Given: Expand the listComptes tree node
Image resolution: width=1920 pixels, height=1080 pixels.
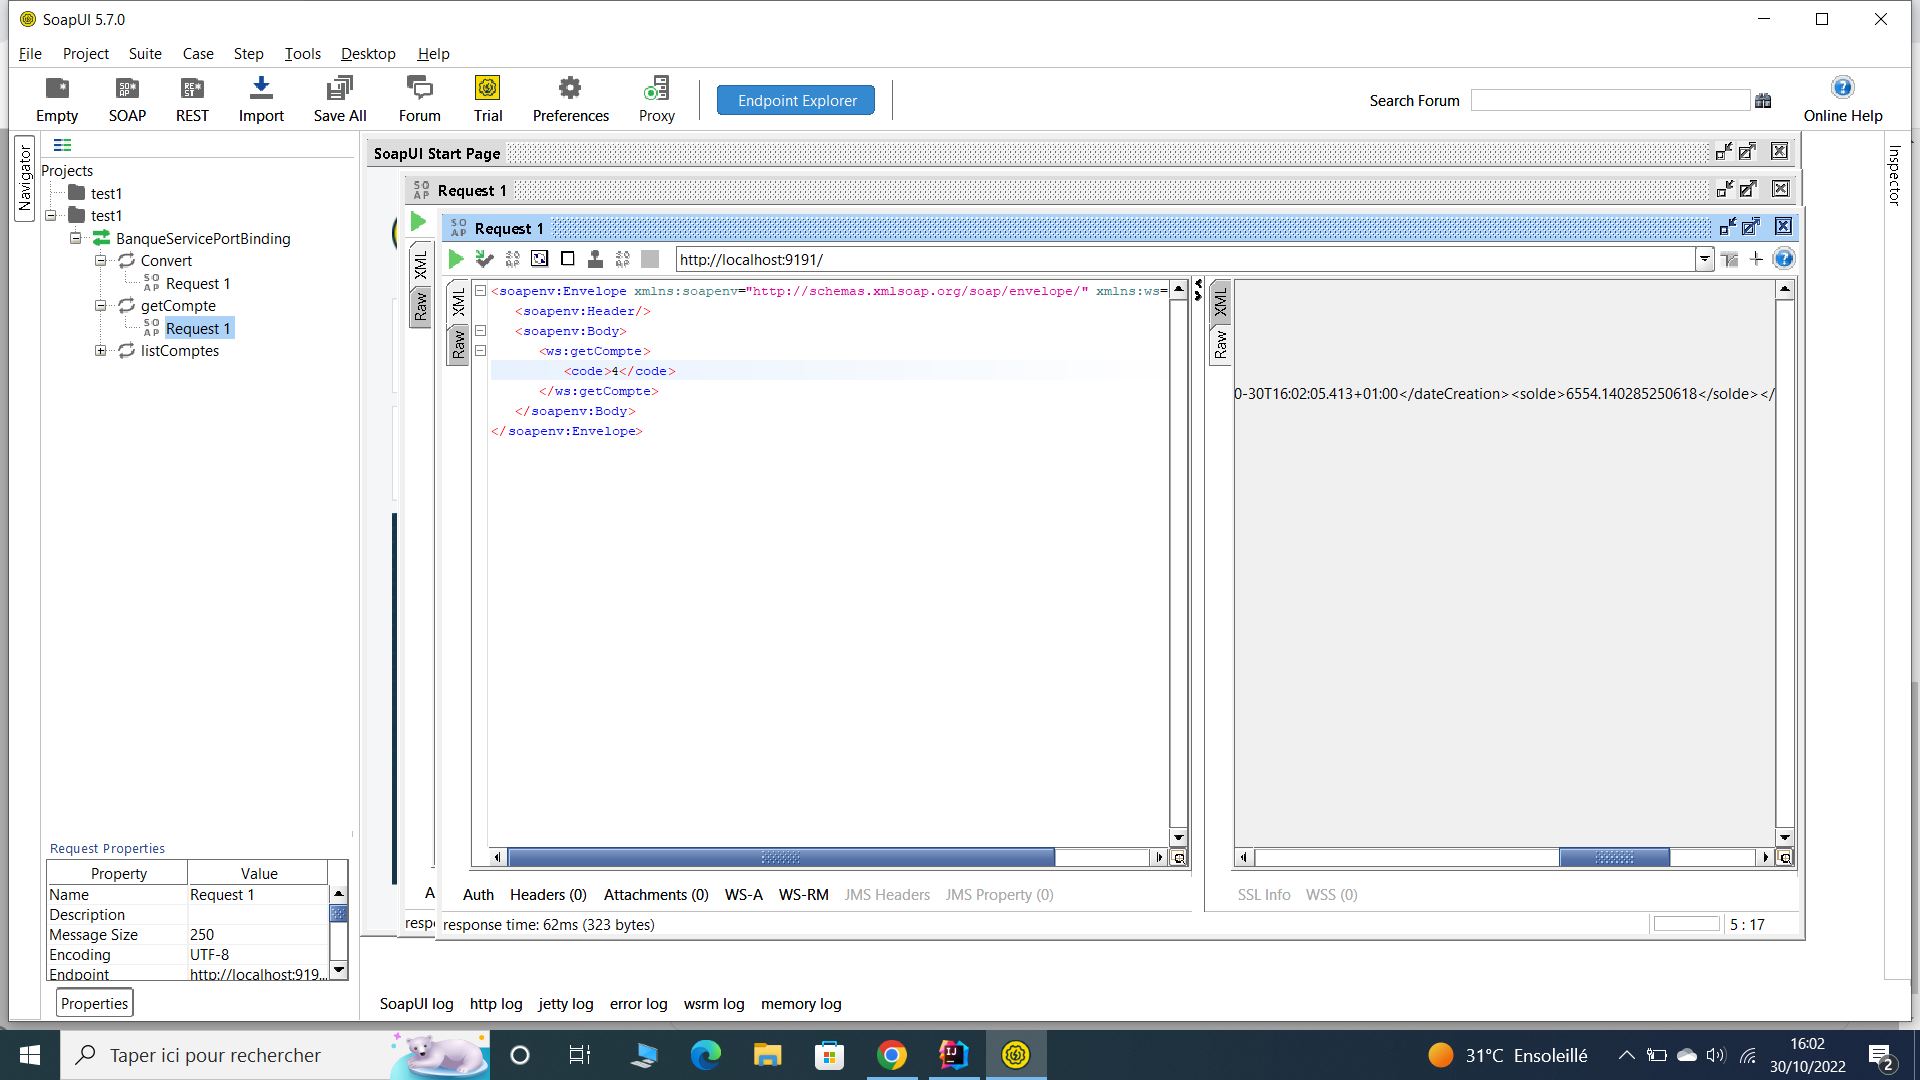Looking at the screenshot, I should (101, 351).
